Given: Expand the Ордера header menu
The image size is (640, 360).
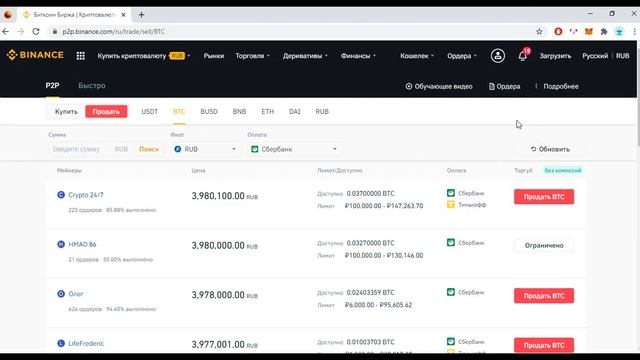Looking at the screenshot, I should 462,56.
